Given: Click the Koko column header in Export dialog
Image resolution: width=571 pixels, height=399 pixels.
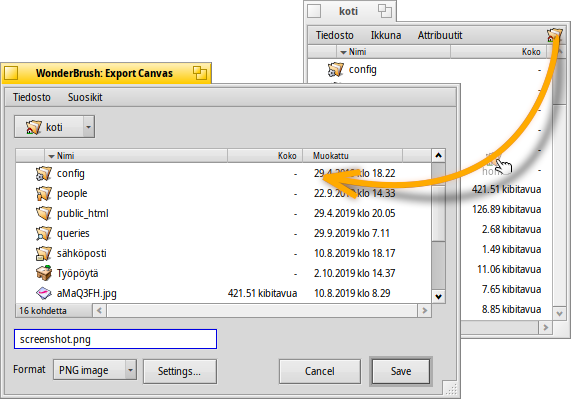Looking at the screenshot, I should click(x=265, y=156).
